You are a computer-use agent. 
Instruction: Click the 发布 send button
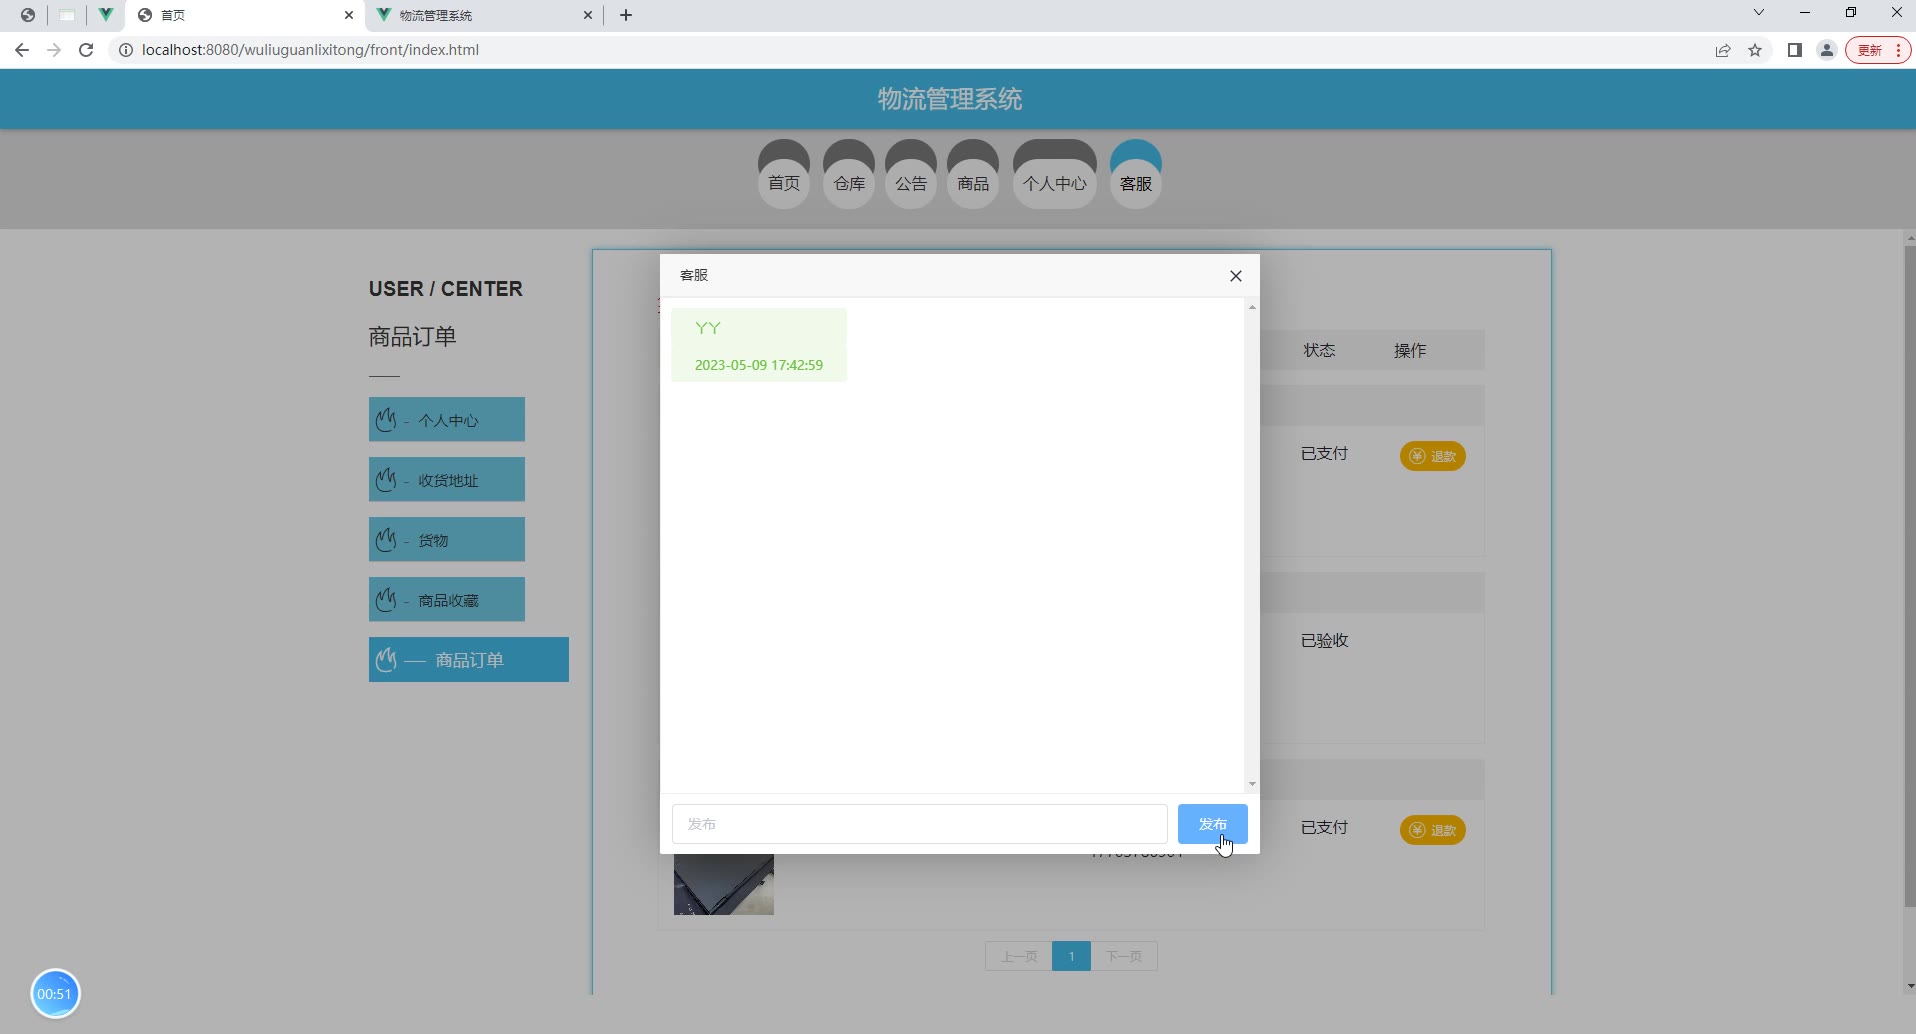pyautogui.click(x=1212, y=824)
